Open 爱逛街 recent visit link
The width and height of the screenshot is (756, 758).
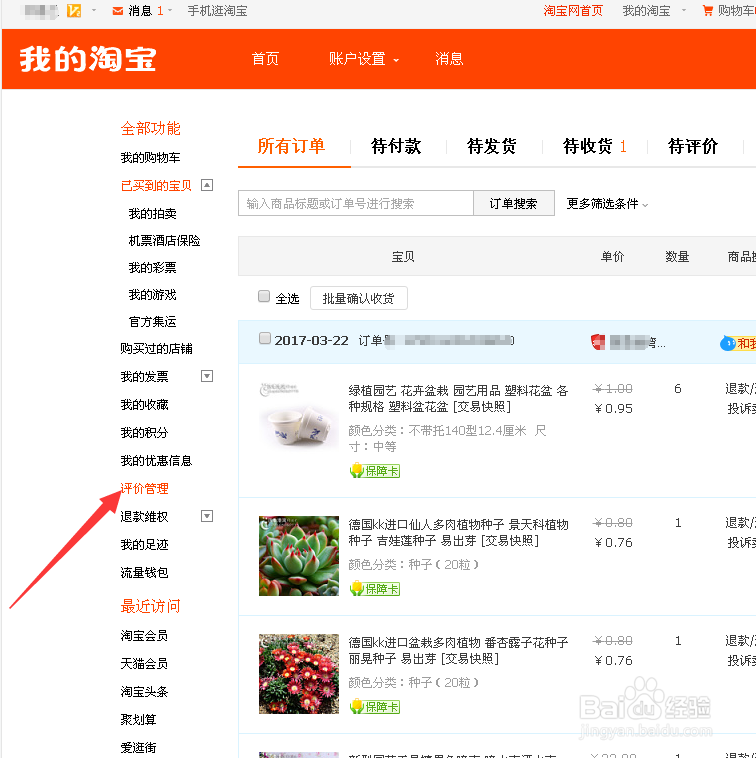(138, 748)
